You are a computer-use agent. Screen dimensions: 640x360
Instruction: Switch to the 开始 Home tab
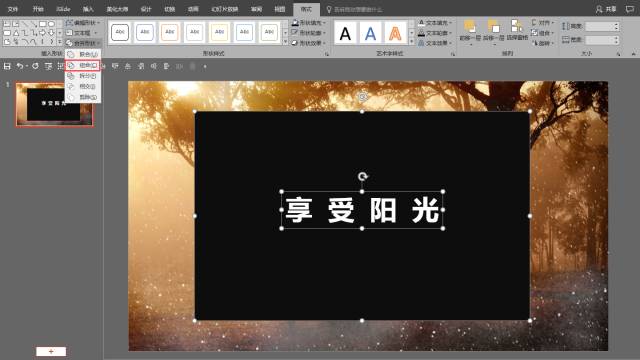click(x=38, y=9)
